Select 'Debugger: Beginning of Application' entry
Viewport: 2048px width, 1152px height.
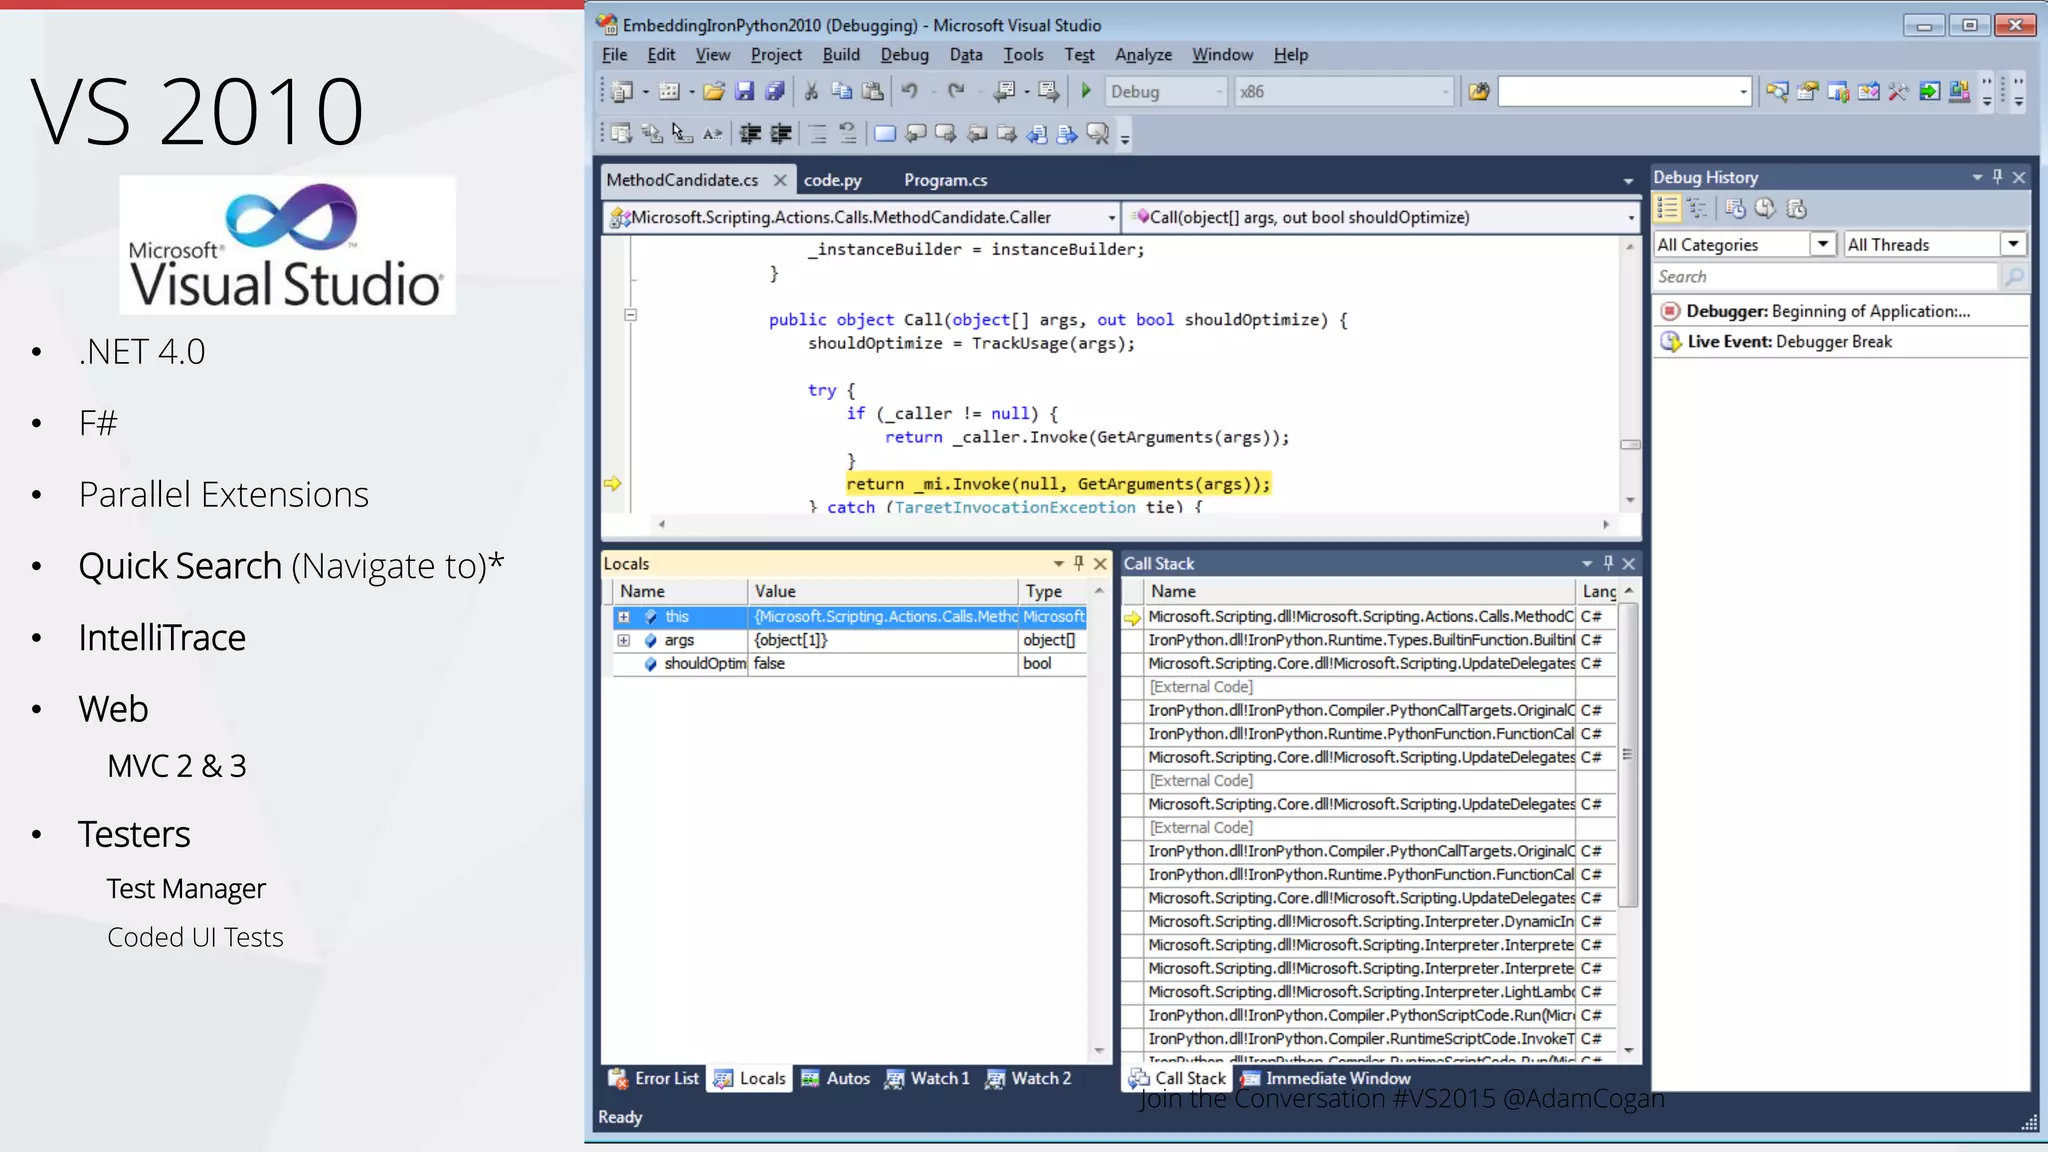1840,311
